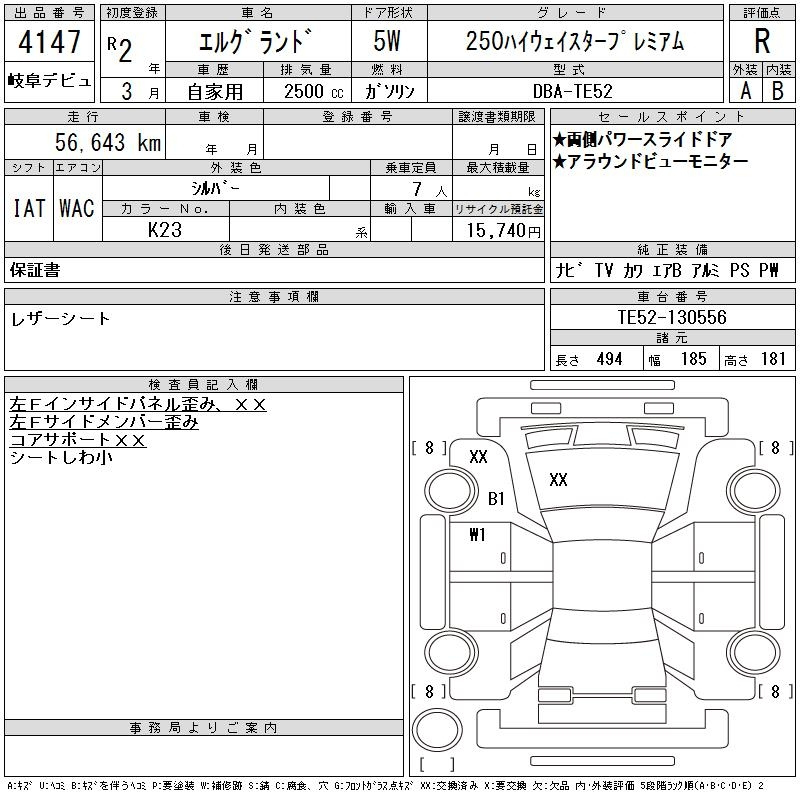The width and height of the screenshot is (800, 800).
Task: Click the spare tire circle below diagram
Action: tap(437, 730)
